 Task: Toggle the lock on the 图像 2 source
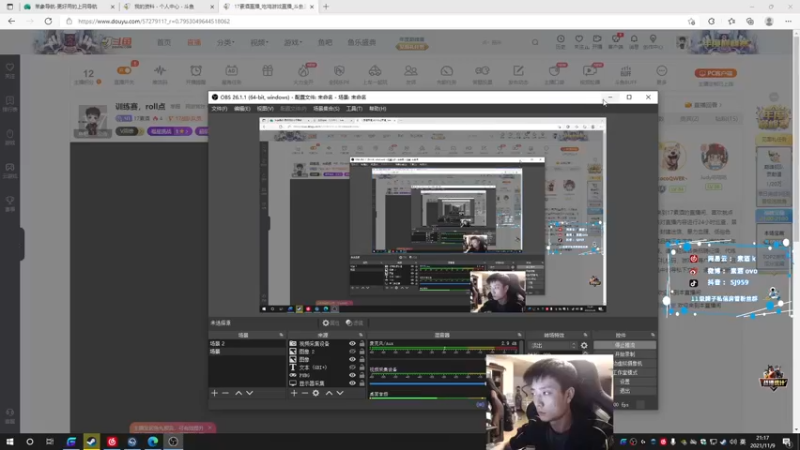click(x=362, y=352)
